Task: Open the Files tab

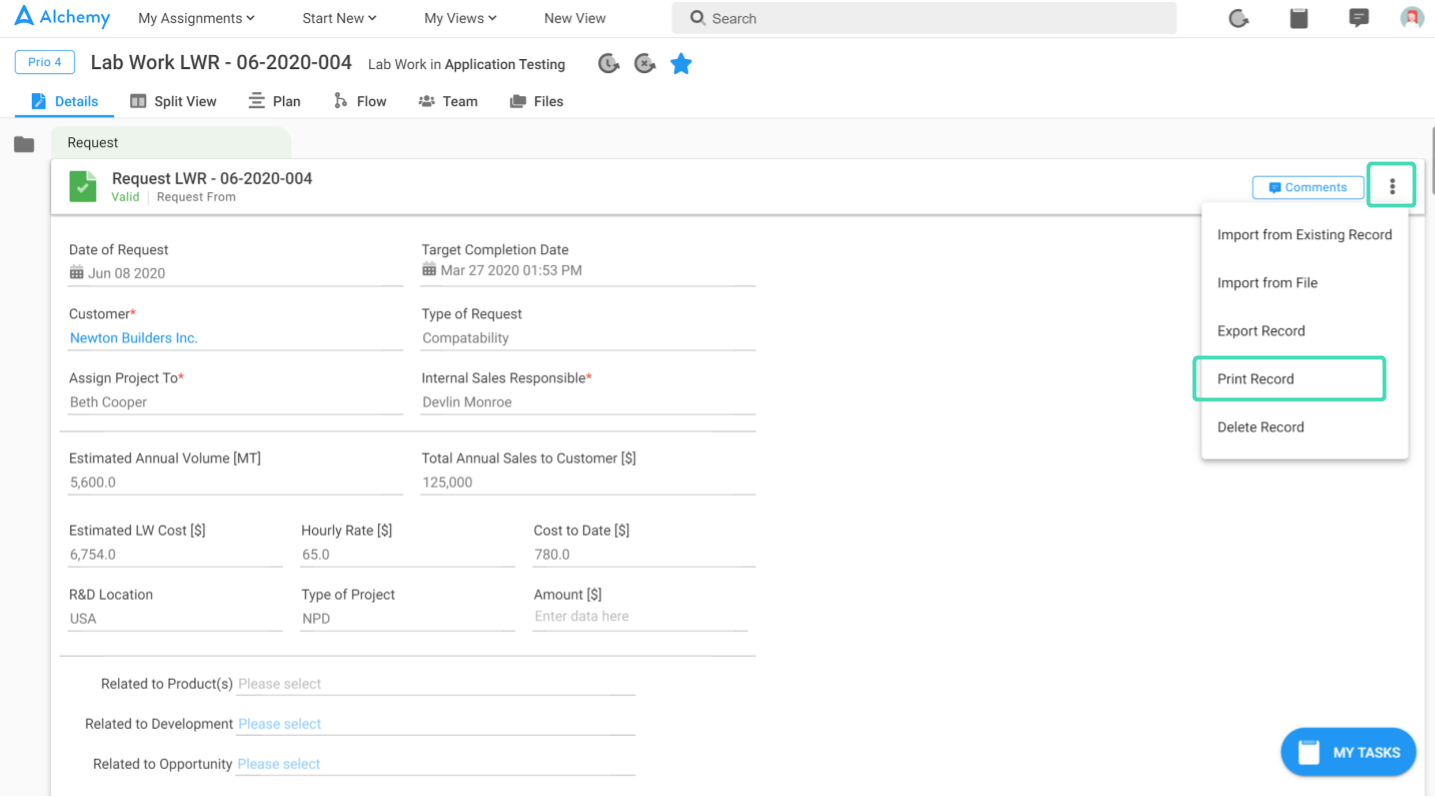Action: (x=537, y=101)
